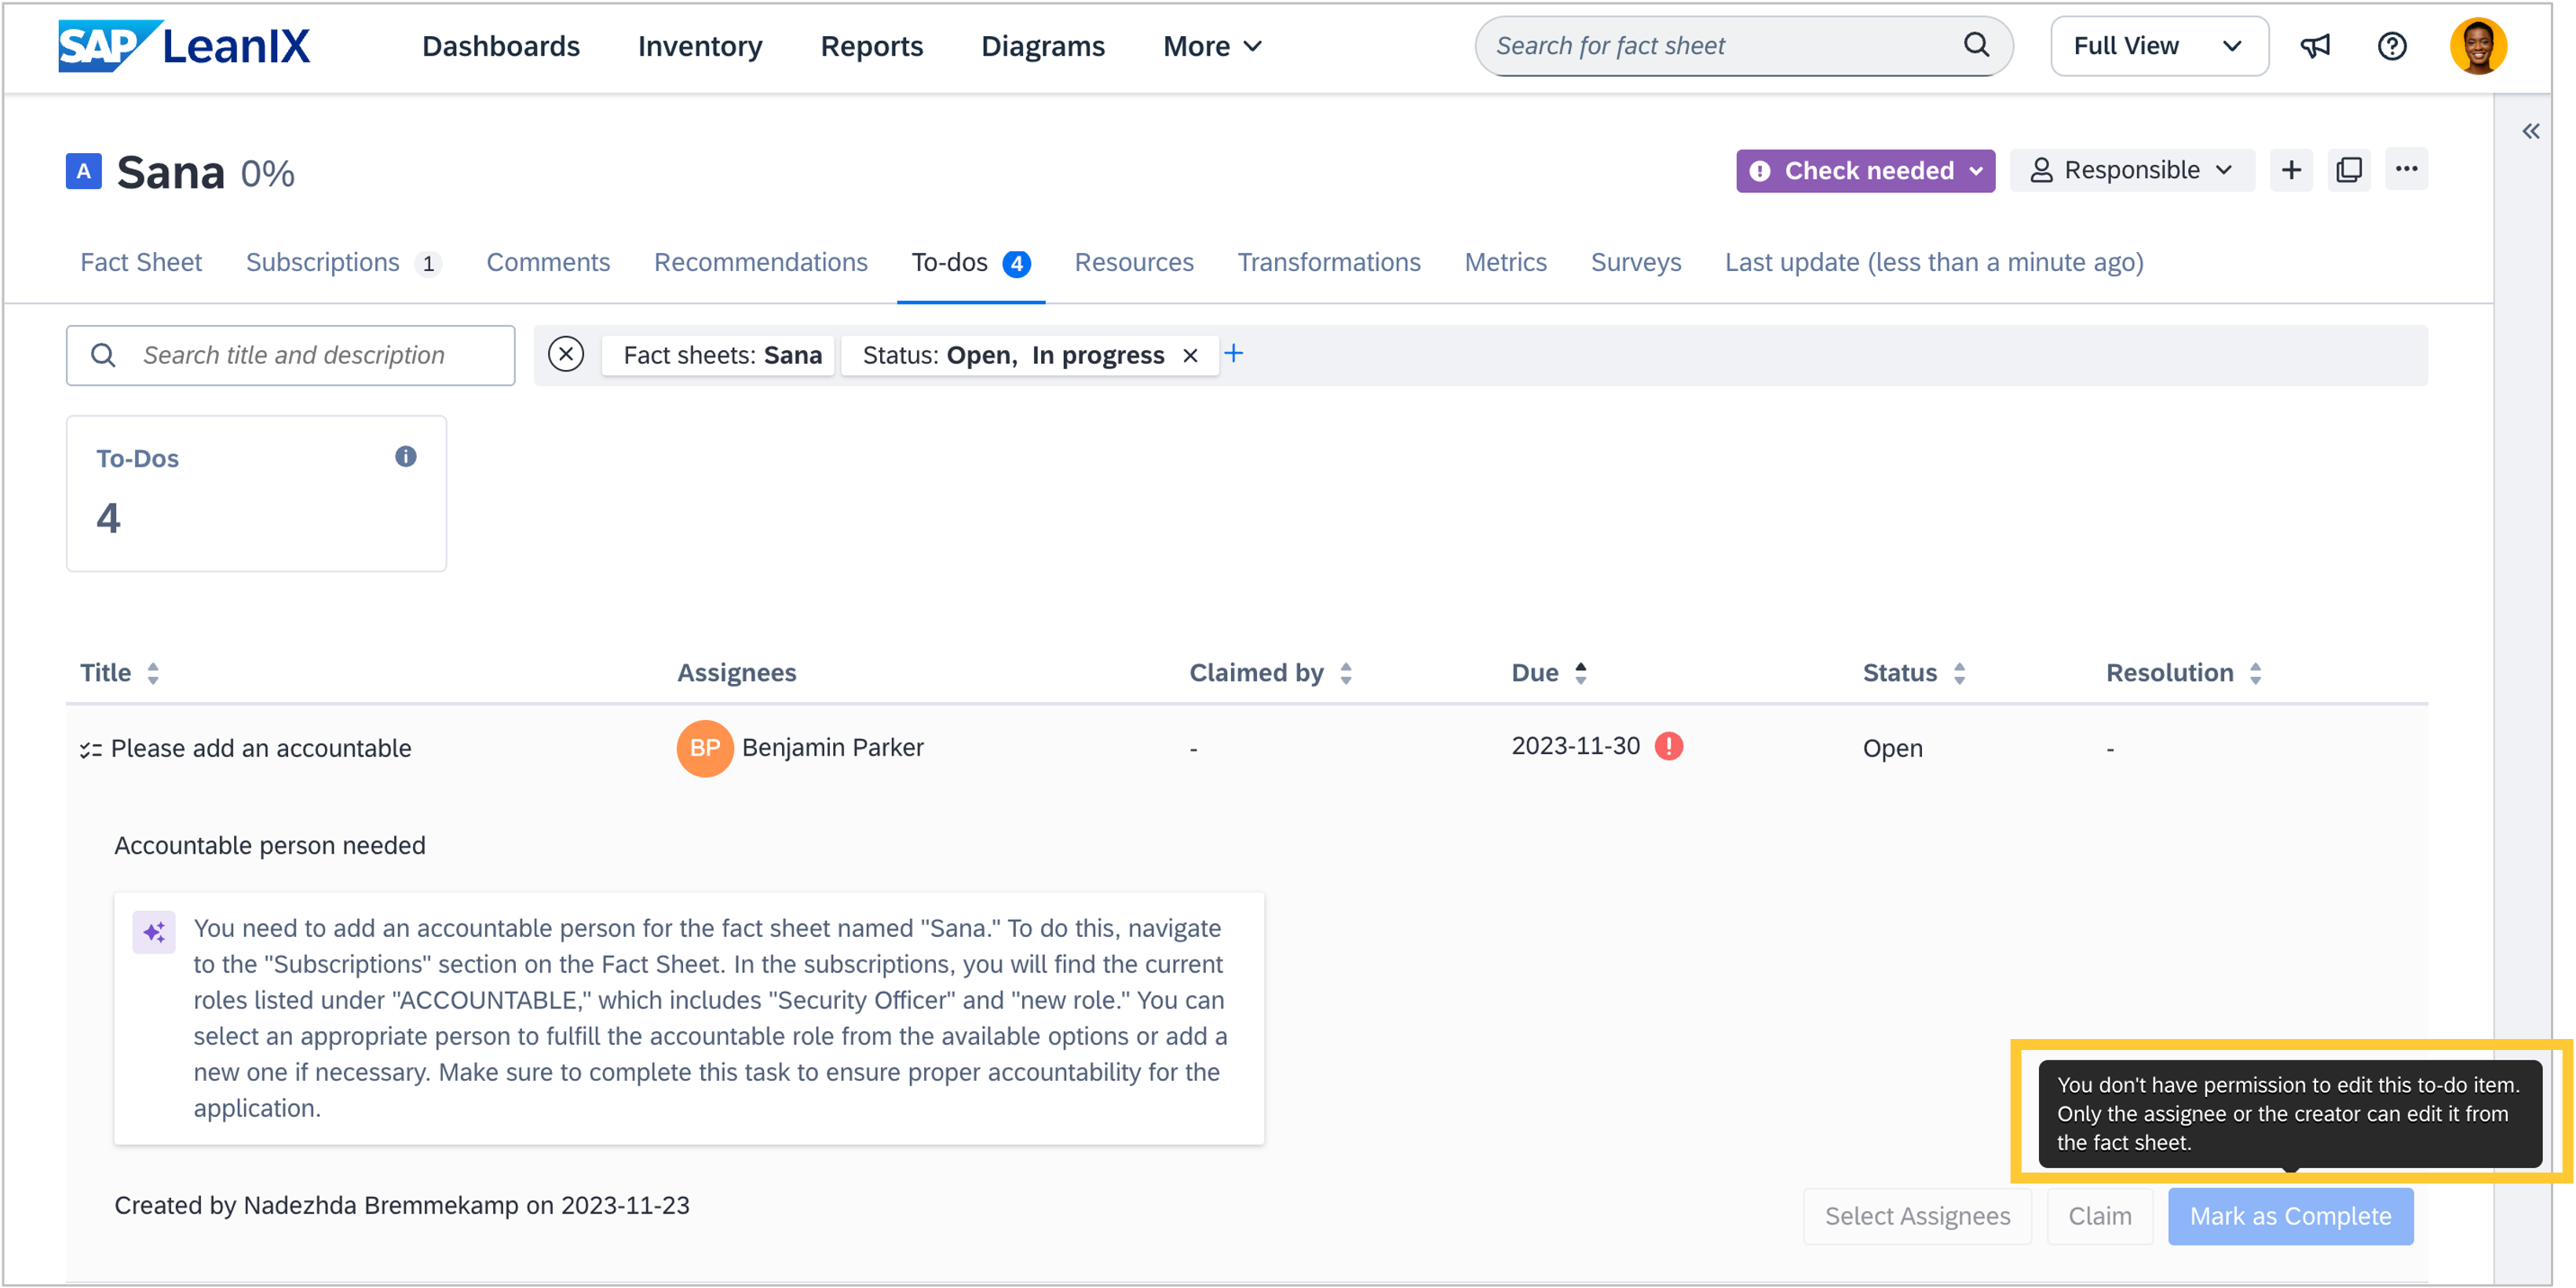Screen dimensions: 2576x1288
Task: Open the Full View selector
Action: pyautogui.click(x=2158, y=46)
